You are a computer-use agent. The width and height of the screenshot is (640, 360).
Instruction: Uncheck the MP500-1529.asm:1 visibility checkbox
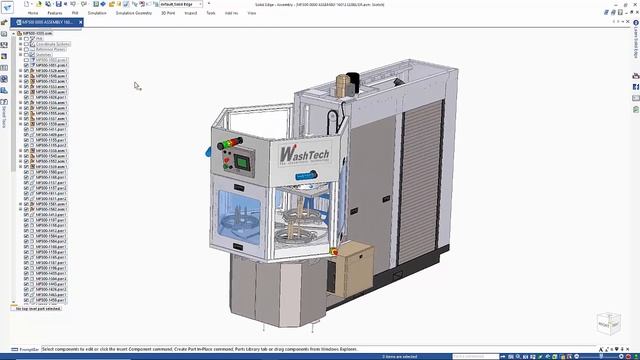26,71
